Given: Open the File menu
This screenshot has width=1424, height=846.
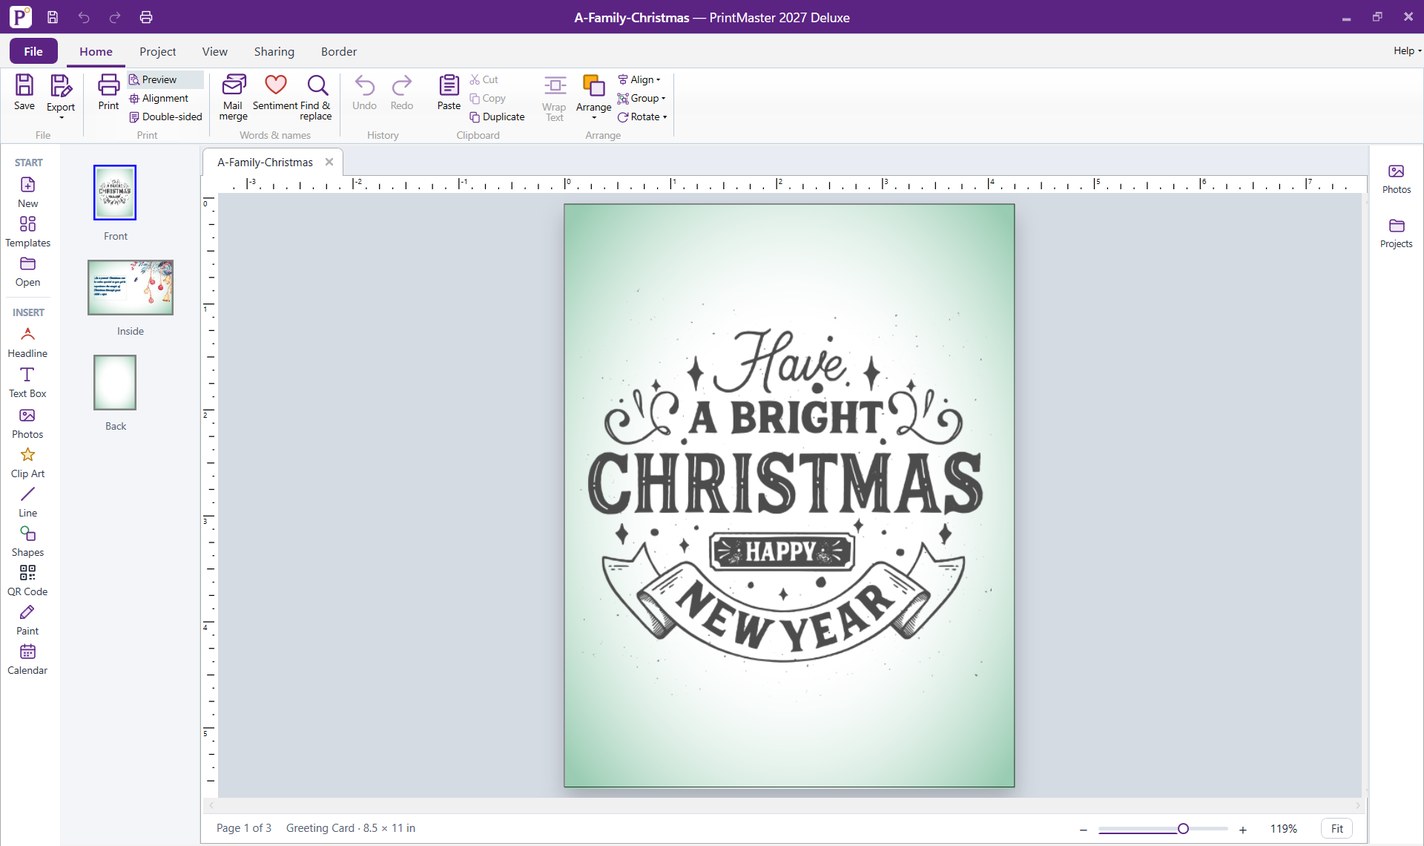Looking at the screenshot, I should point(33,51).
